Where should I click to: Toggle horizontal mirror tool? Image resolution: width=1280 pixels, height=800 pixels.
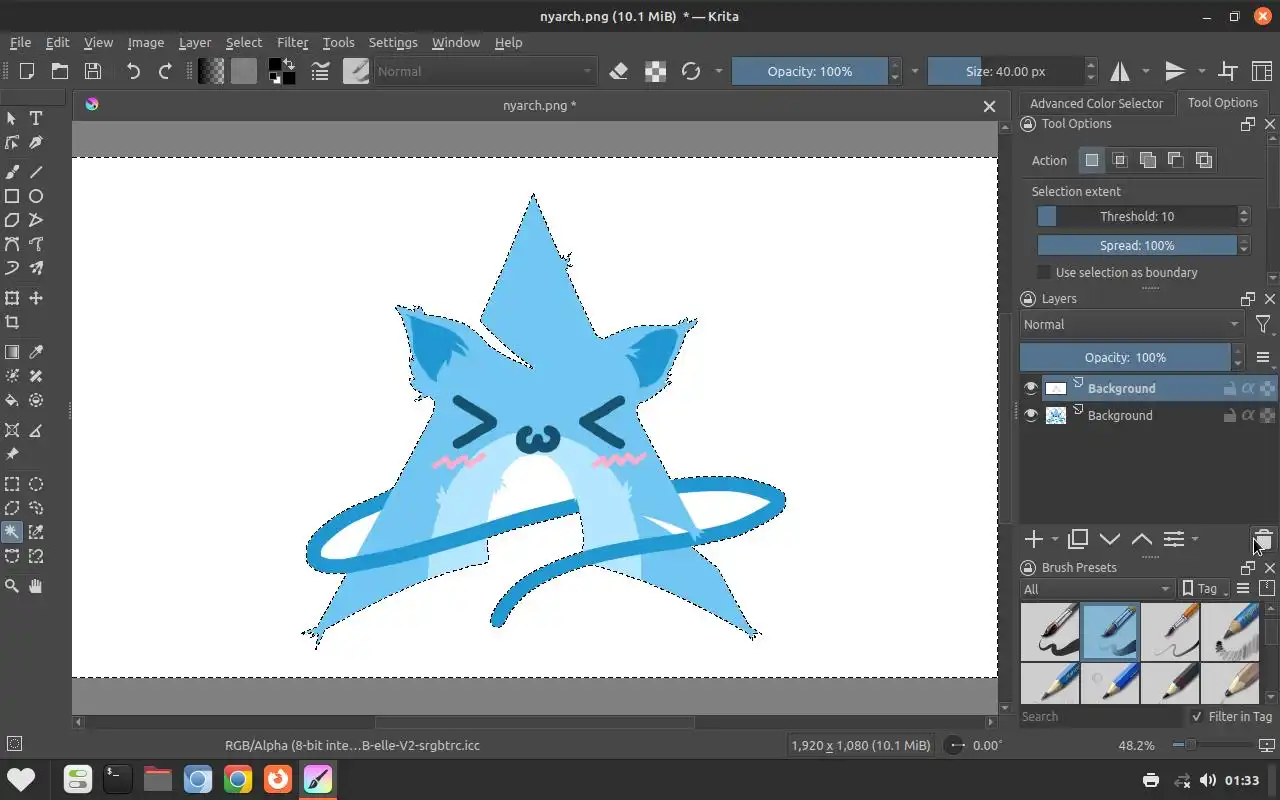1120,71
